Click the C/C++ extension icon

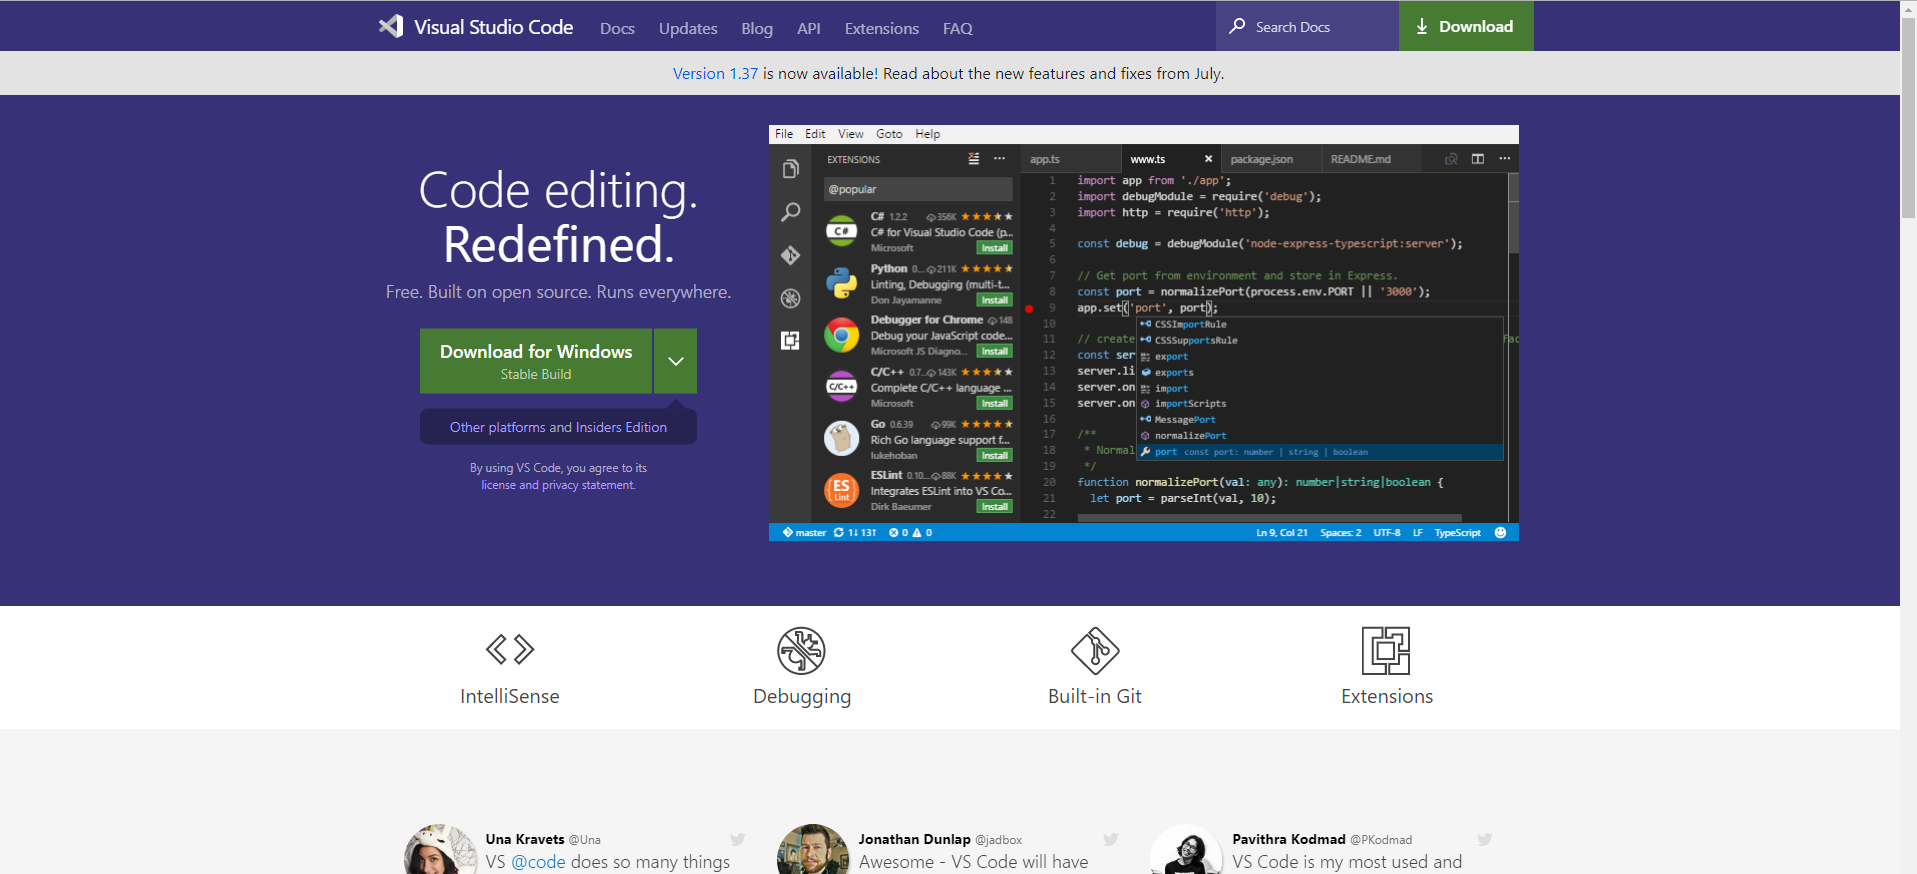coord(842,386)
